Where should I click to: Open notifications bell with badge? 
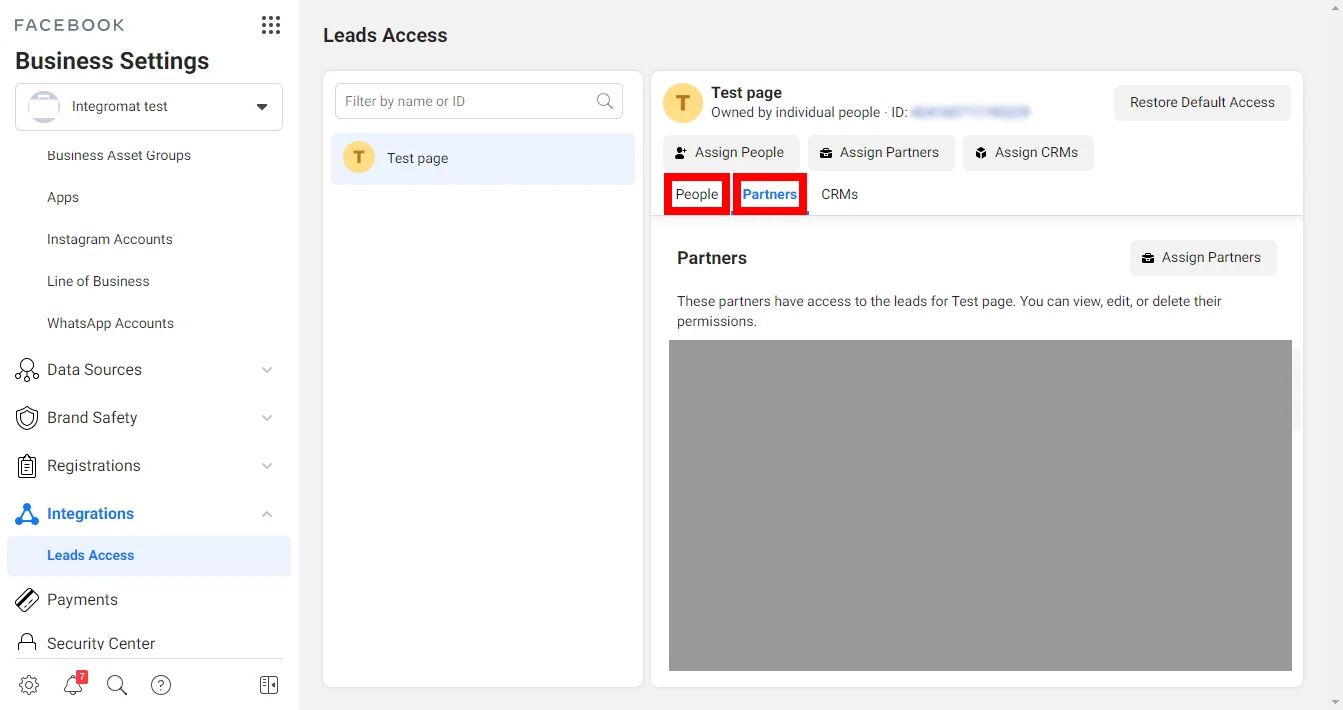pos(73,685)
